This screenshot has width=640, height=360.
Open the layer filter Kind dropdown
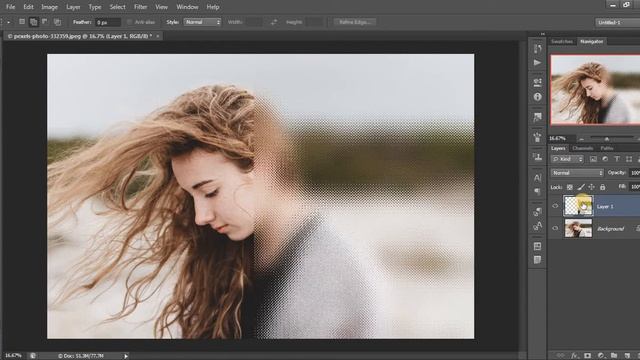coord(567,159)
